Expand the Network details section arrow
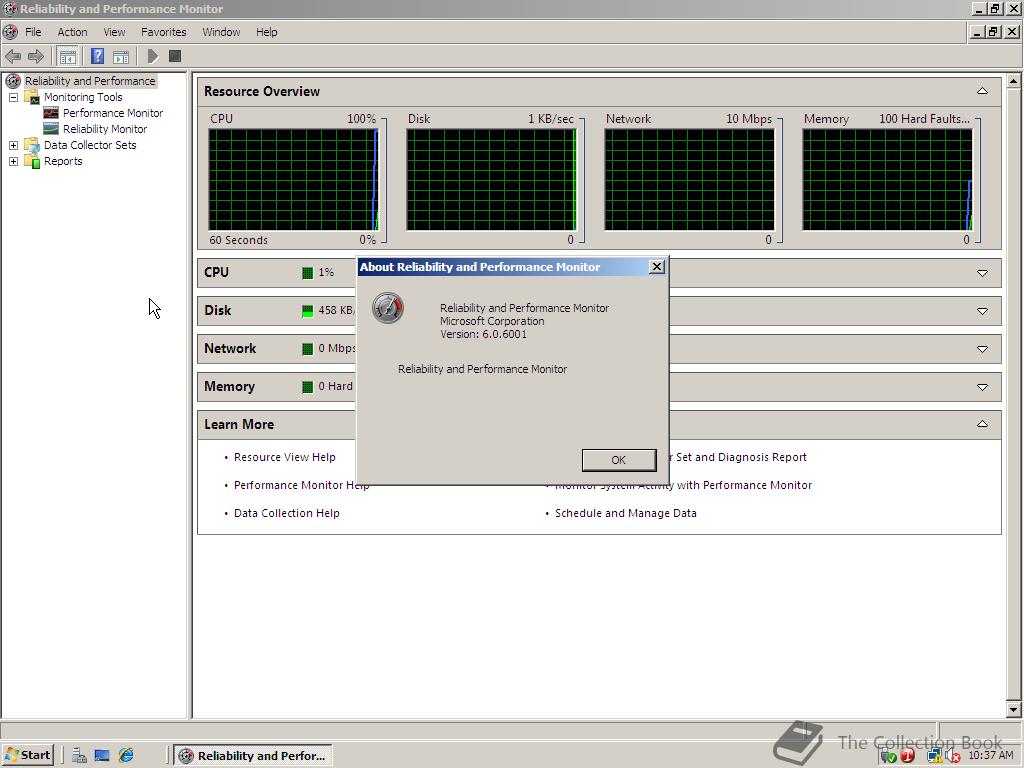The height and width of the screenshot is (768, 1024). (982, 349)
